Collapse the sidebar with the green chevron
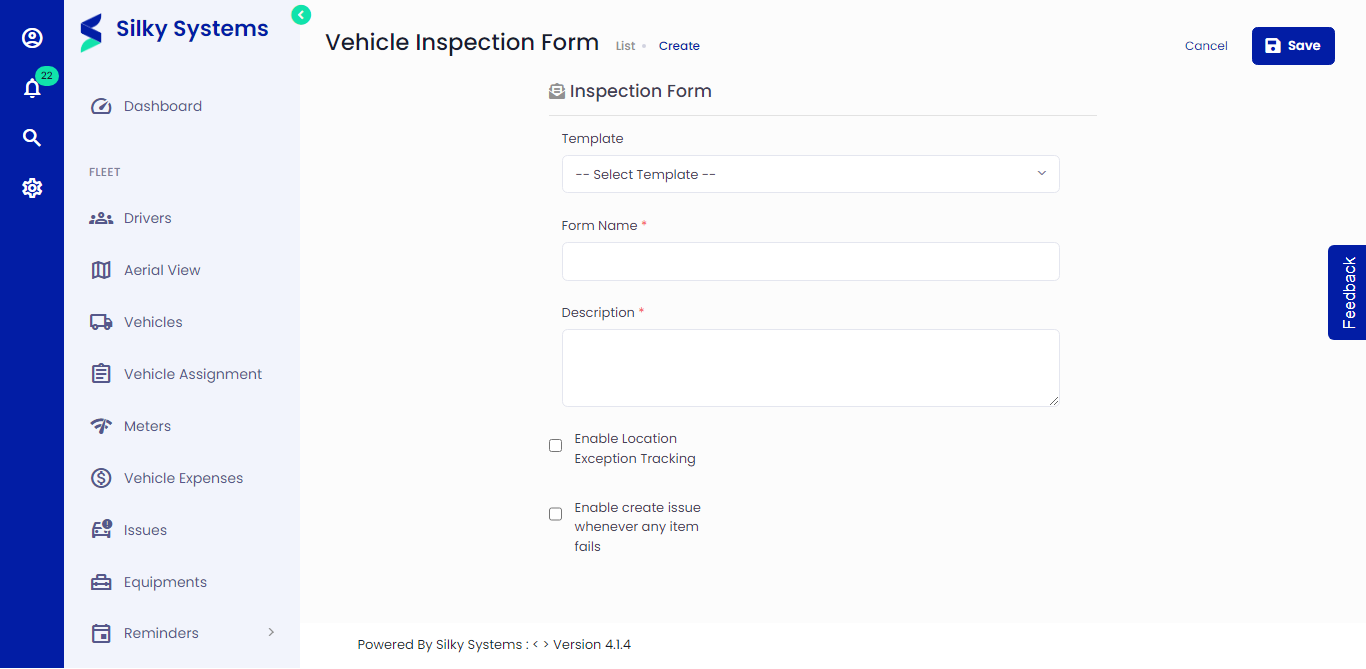This screenshot has height=669, width=1366. (300, 15)
